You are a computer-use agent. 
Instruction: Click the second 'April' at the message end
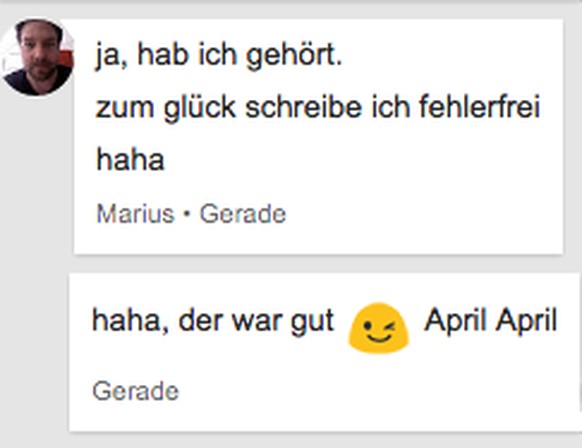pos(526,320)
